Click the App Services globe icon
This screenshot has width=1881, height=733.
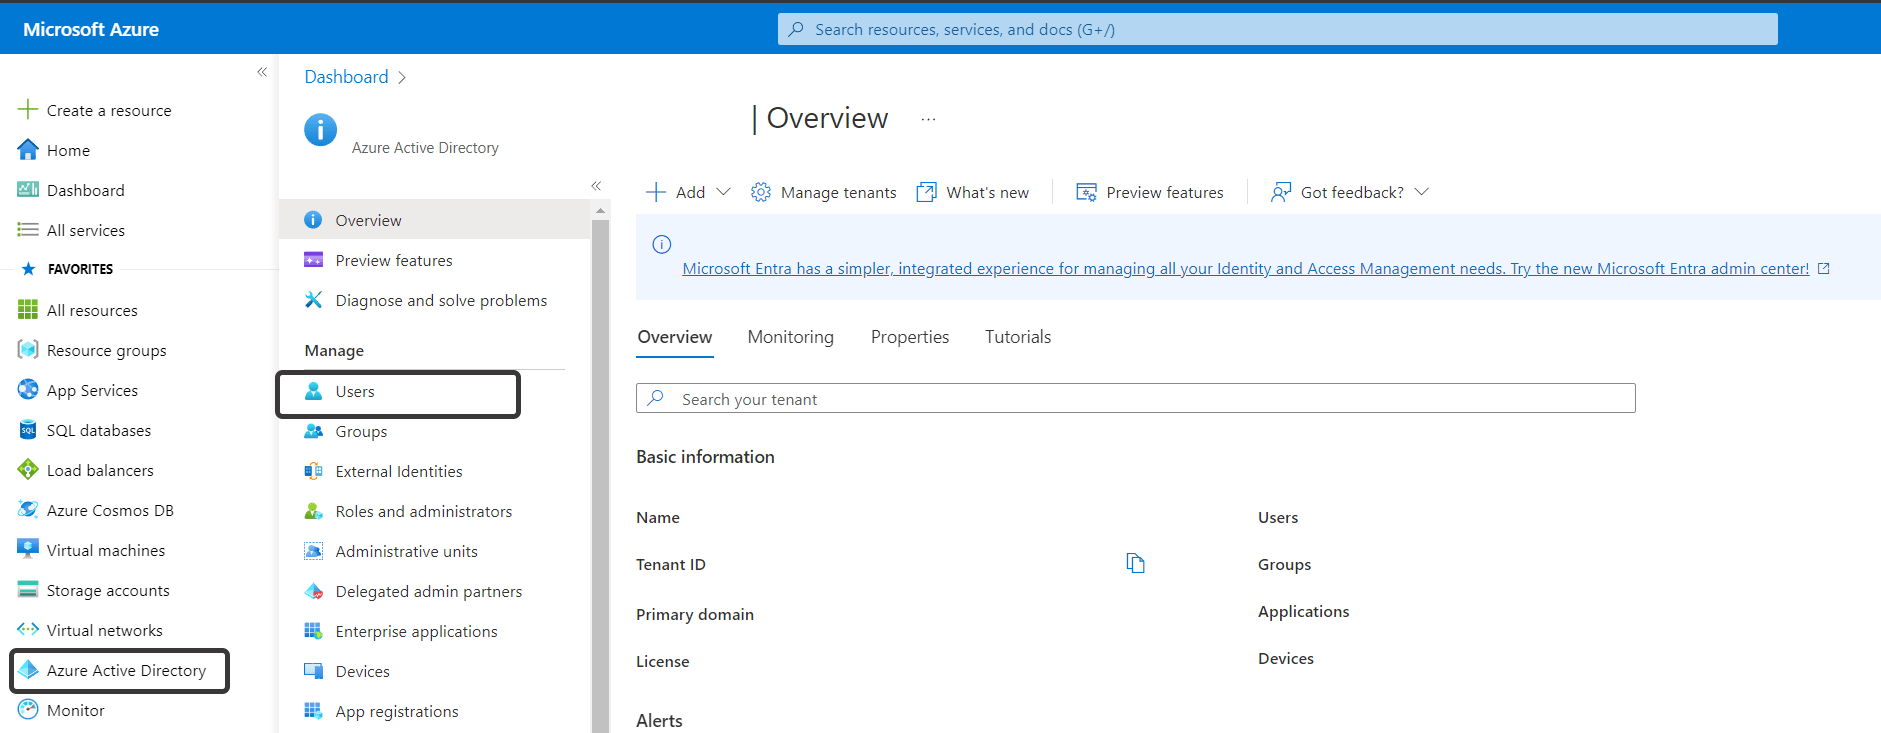click(x=28, y=389)
